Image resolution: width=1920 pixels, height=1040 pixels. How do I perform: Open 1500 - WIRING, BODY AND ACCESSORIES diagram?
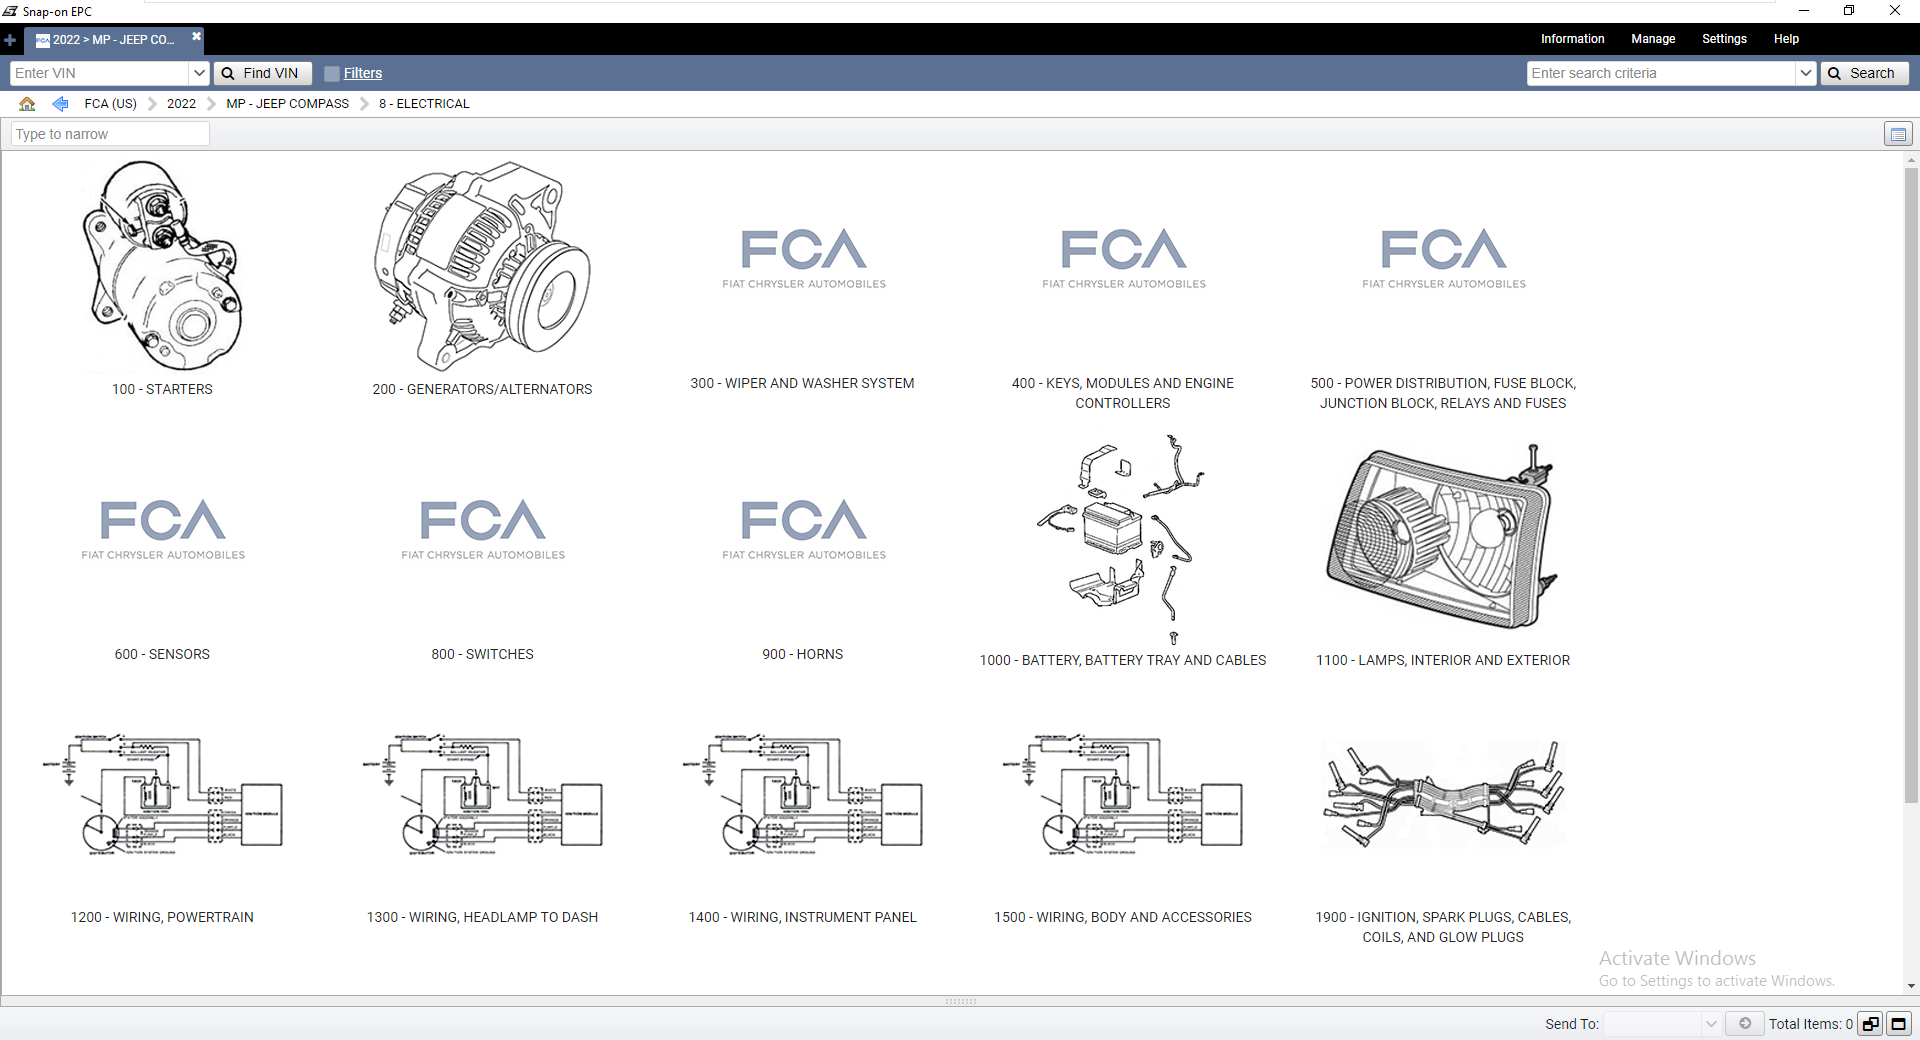tap(1122, 796)
